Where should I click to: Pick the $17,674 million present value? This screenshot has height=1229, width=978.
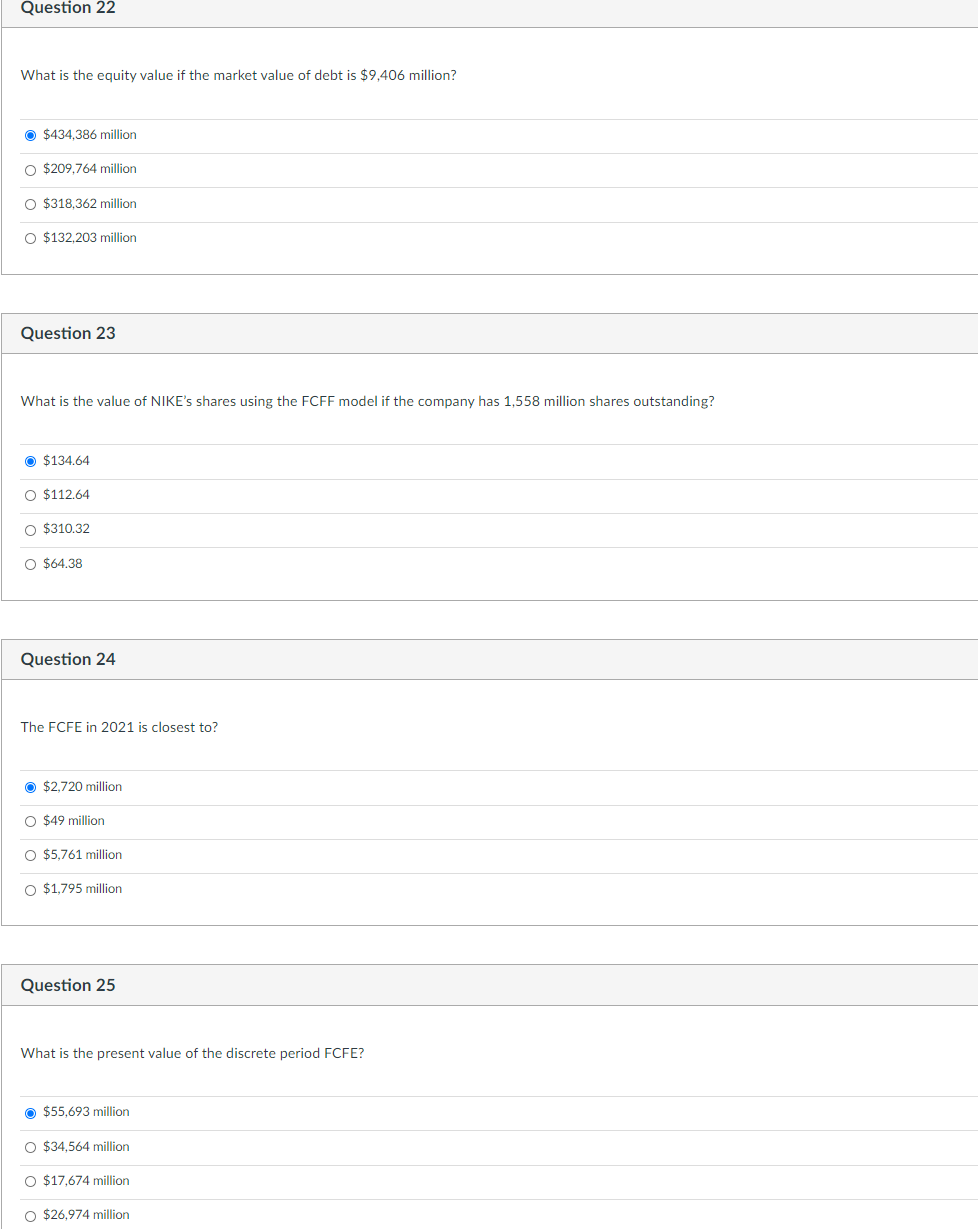31,1181
